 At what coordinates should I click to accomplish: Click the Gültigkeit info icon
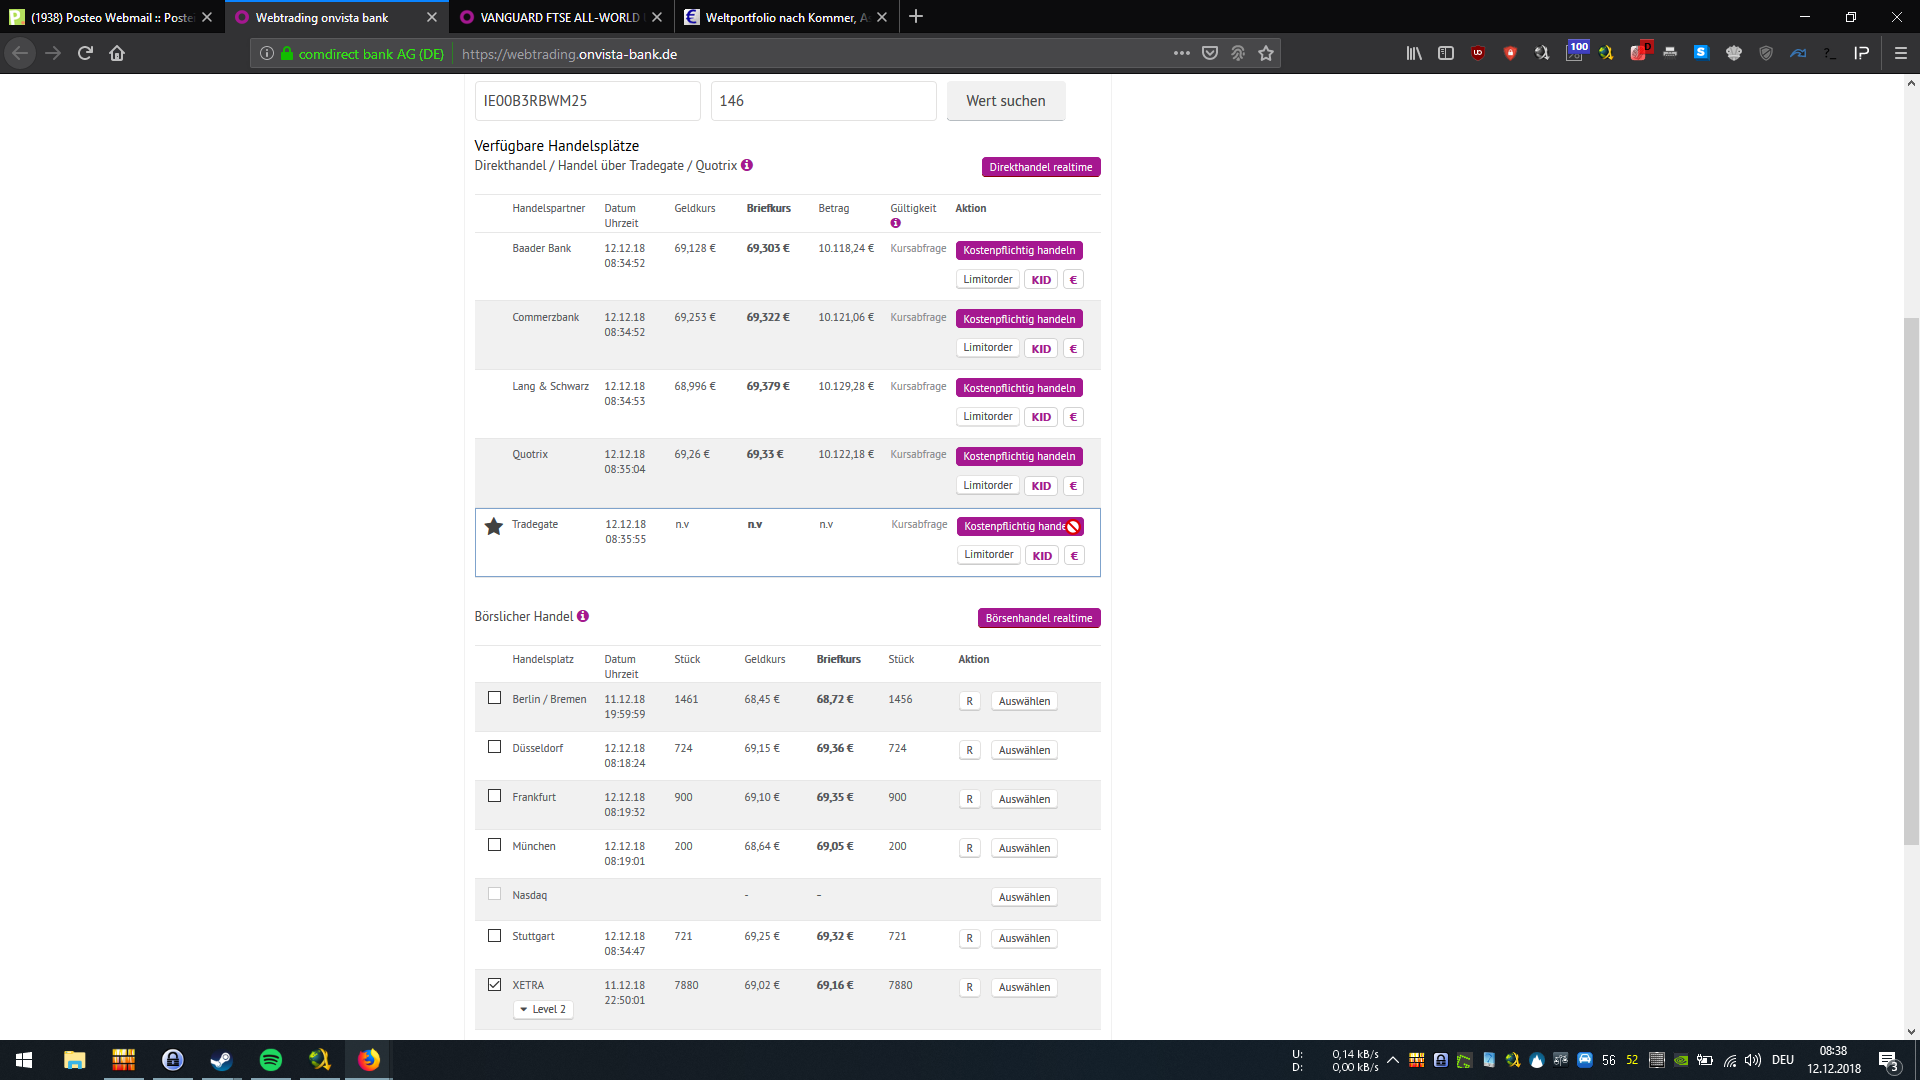coord(895,223)
